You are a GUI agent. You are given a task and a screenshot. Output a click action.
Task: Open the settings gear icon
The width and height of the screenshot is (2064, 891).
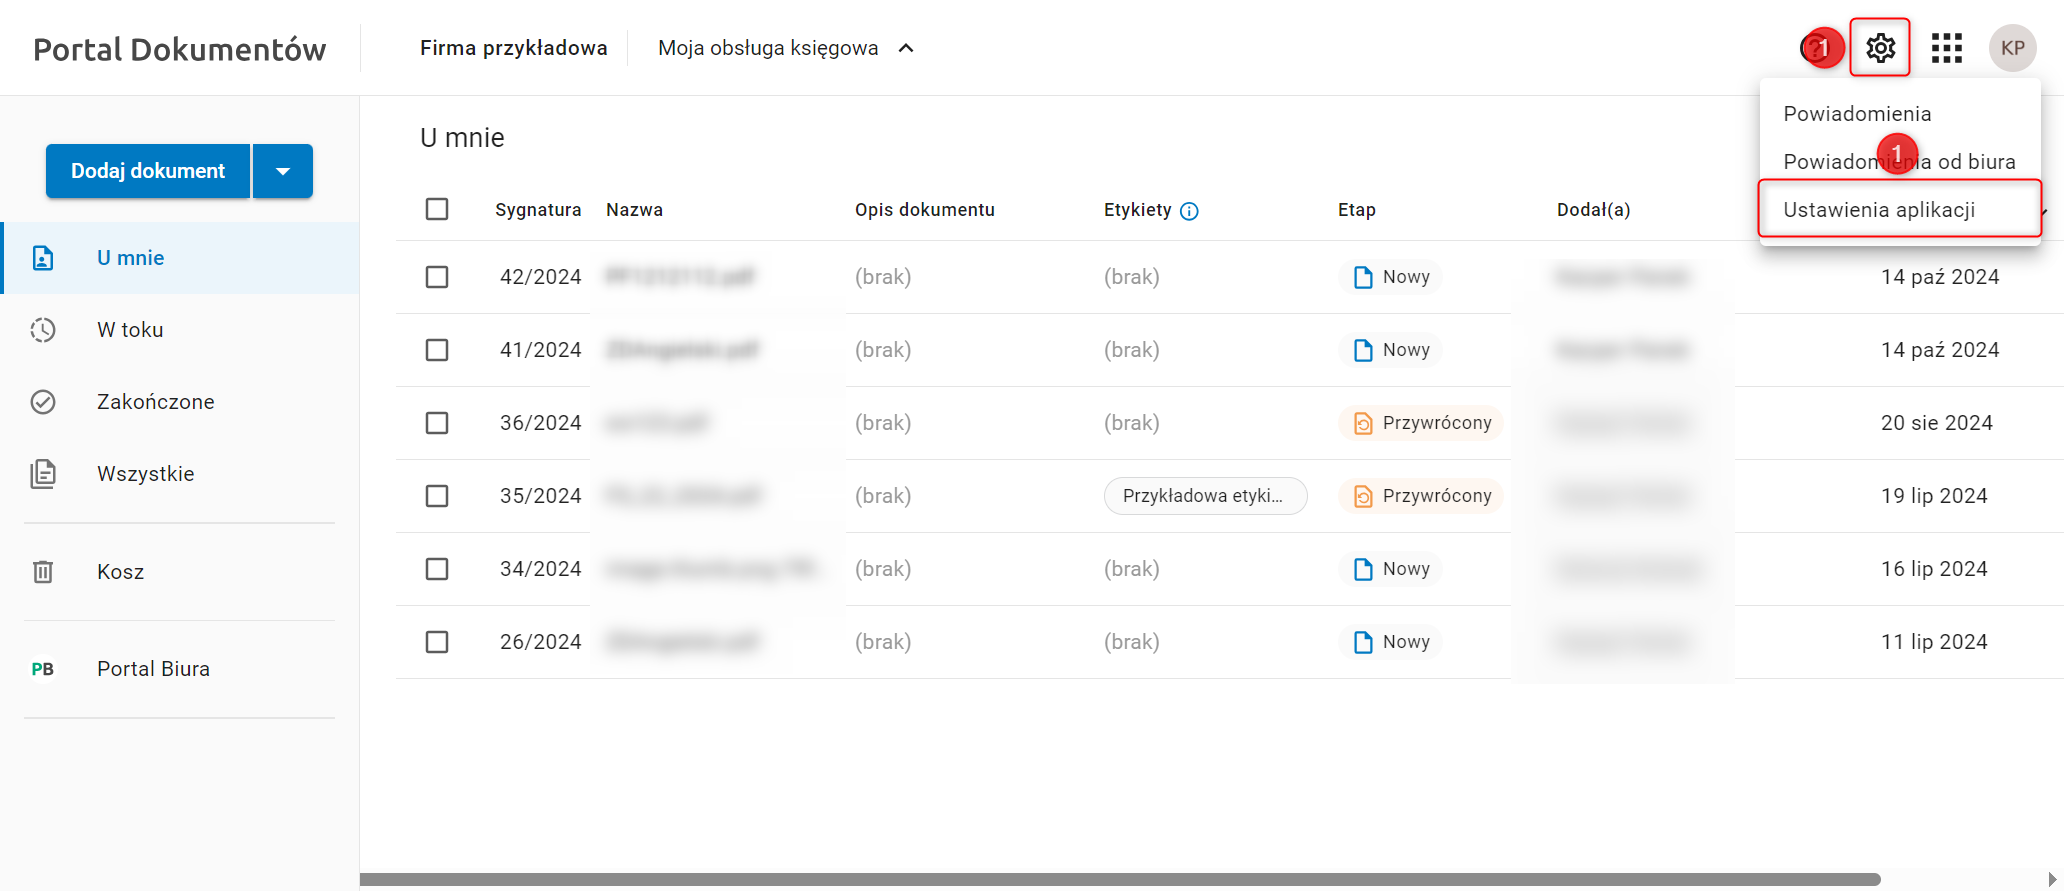click(1880, 48)
